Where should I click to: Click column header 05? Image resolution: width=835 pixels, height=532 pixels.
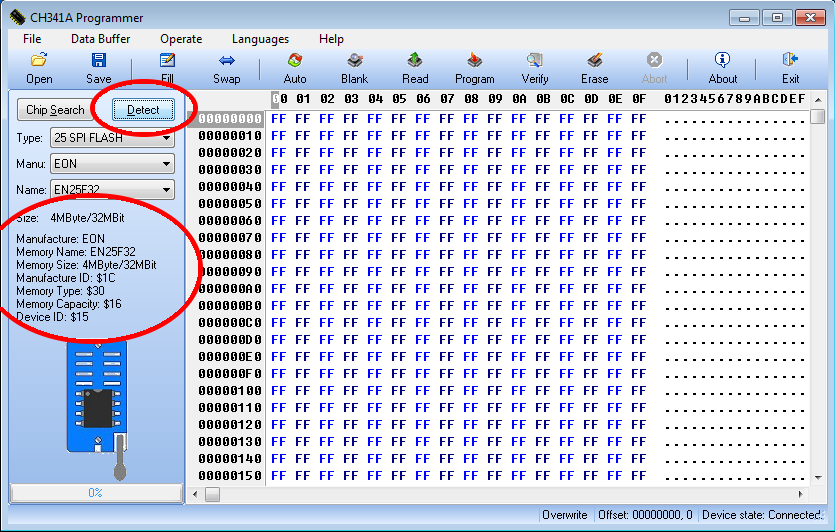[399, 99]
